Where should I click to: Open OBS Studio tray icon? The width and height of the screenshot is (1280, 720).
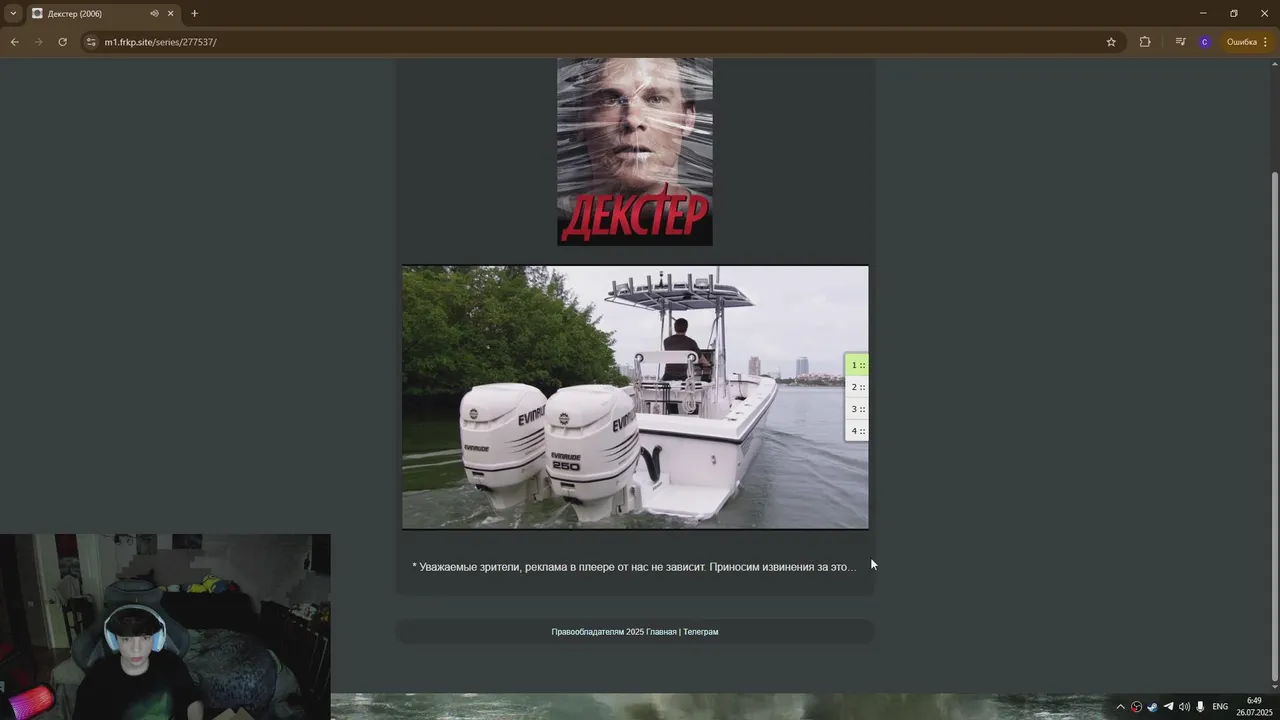click(1136, 707)
